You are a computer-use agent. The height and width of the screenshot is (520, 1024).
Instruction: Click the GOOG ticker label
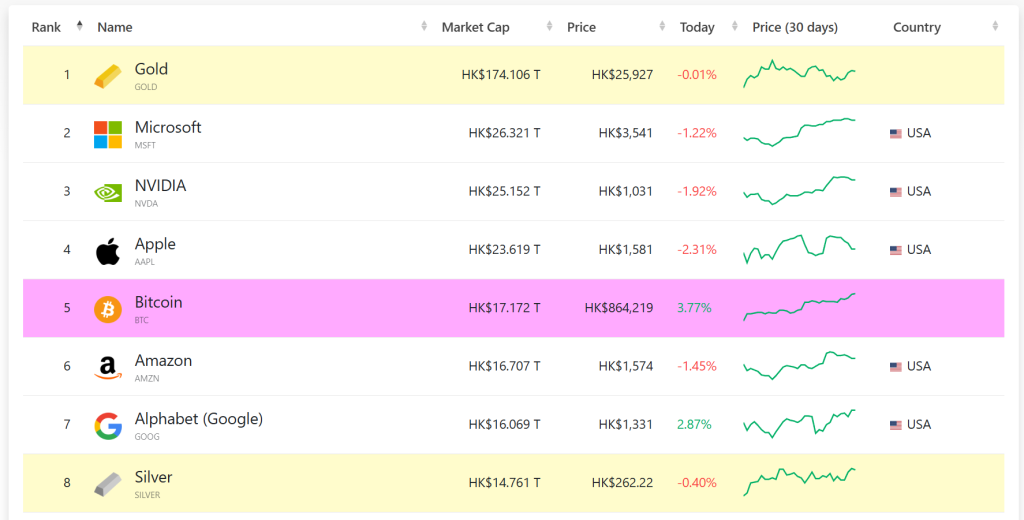(x=147, y=436)
